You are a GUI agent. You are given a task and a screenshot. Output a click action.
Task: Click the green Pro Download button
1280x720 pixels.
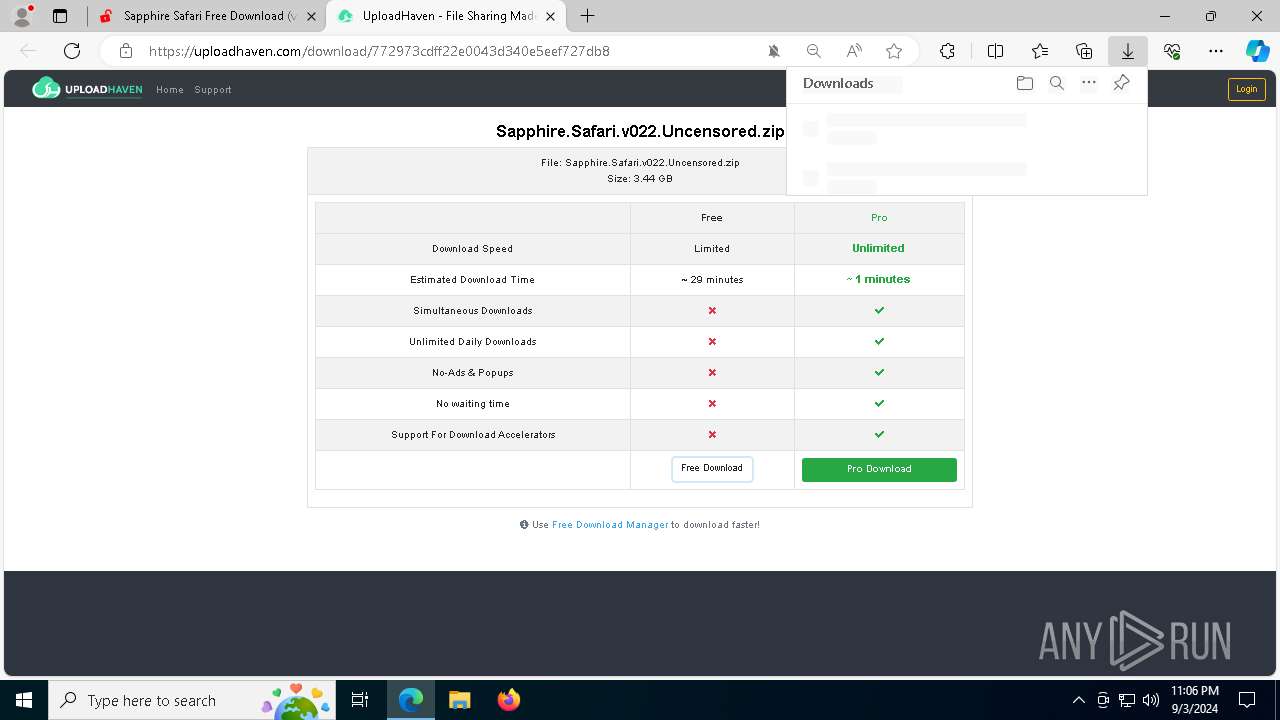tap(879, 469)
